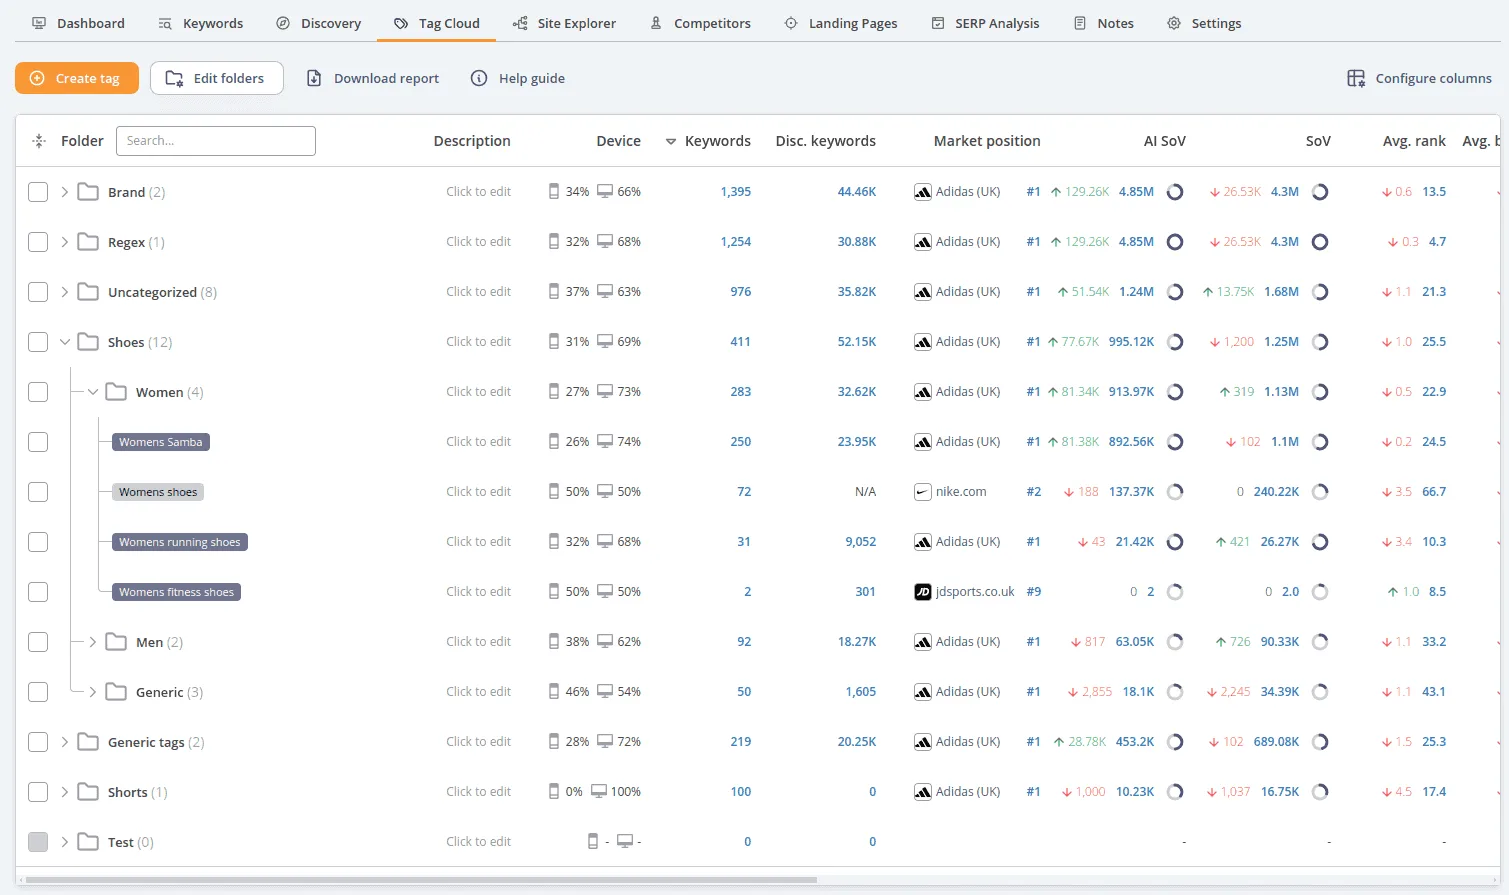Download the report
The width and height of the screenshot is (1509, 895).
pyautogui.click(x=372, y=78)
